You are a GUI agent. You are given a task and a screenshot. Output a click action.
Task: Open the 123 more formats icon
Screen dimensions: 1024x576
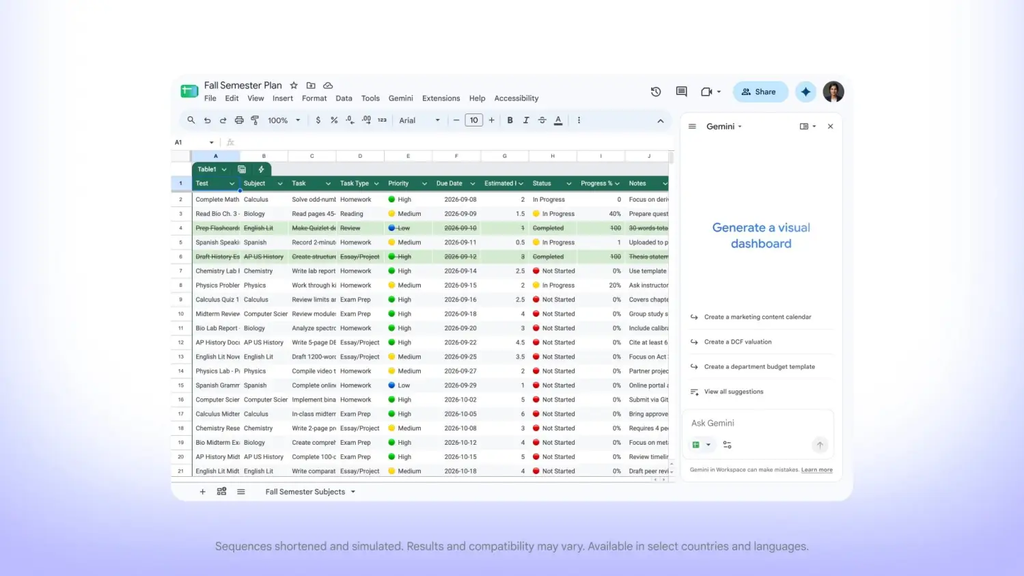(382, 120)
